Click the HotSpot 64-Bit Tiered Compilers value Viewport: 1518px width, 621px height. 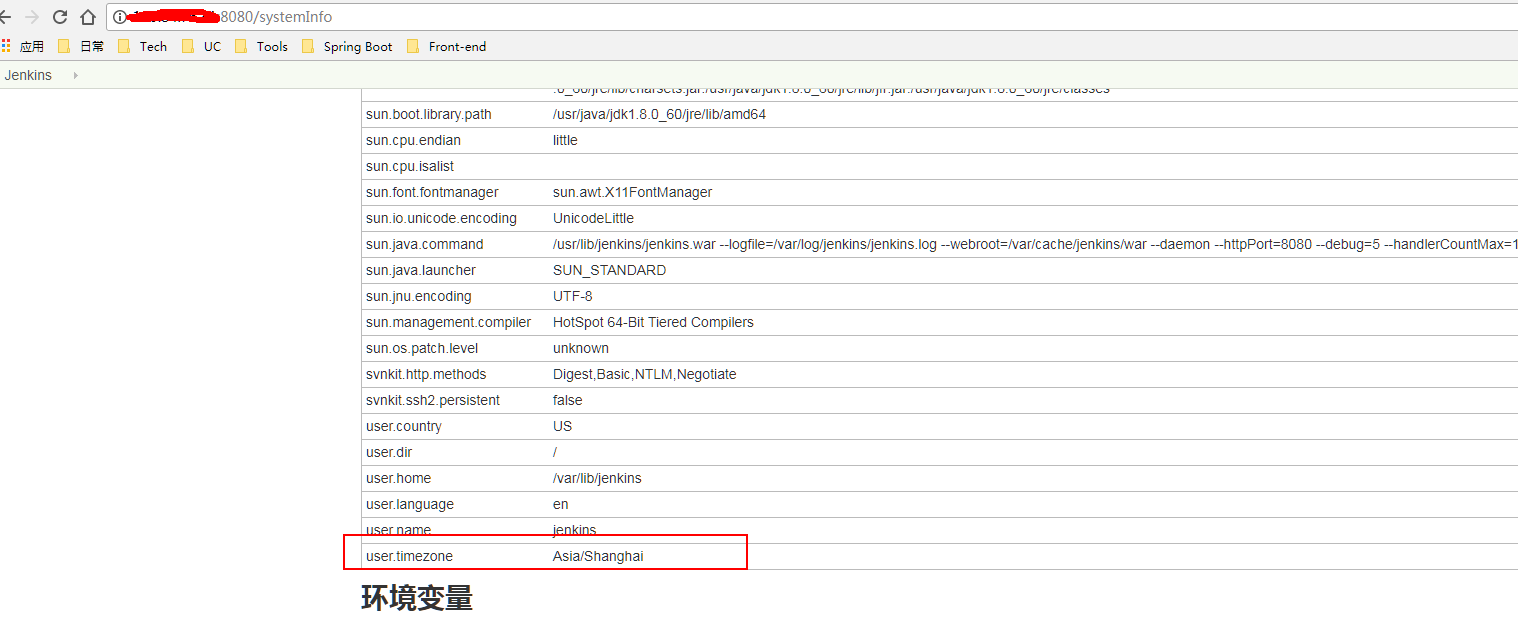(653, 322)
